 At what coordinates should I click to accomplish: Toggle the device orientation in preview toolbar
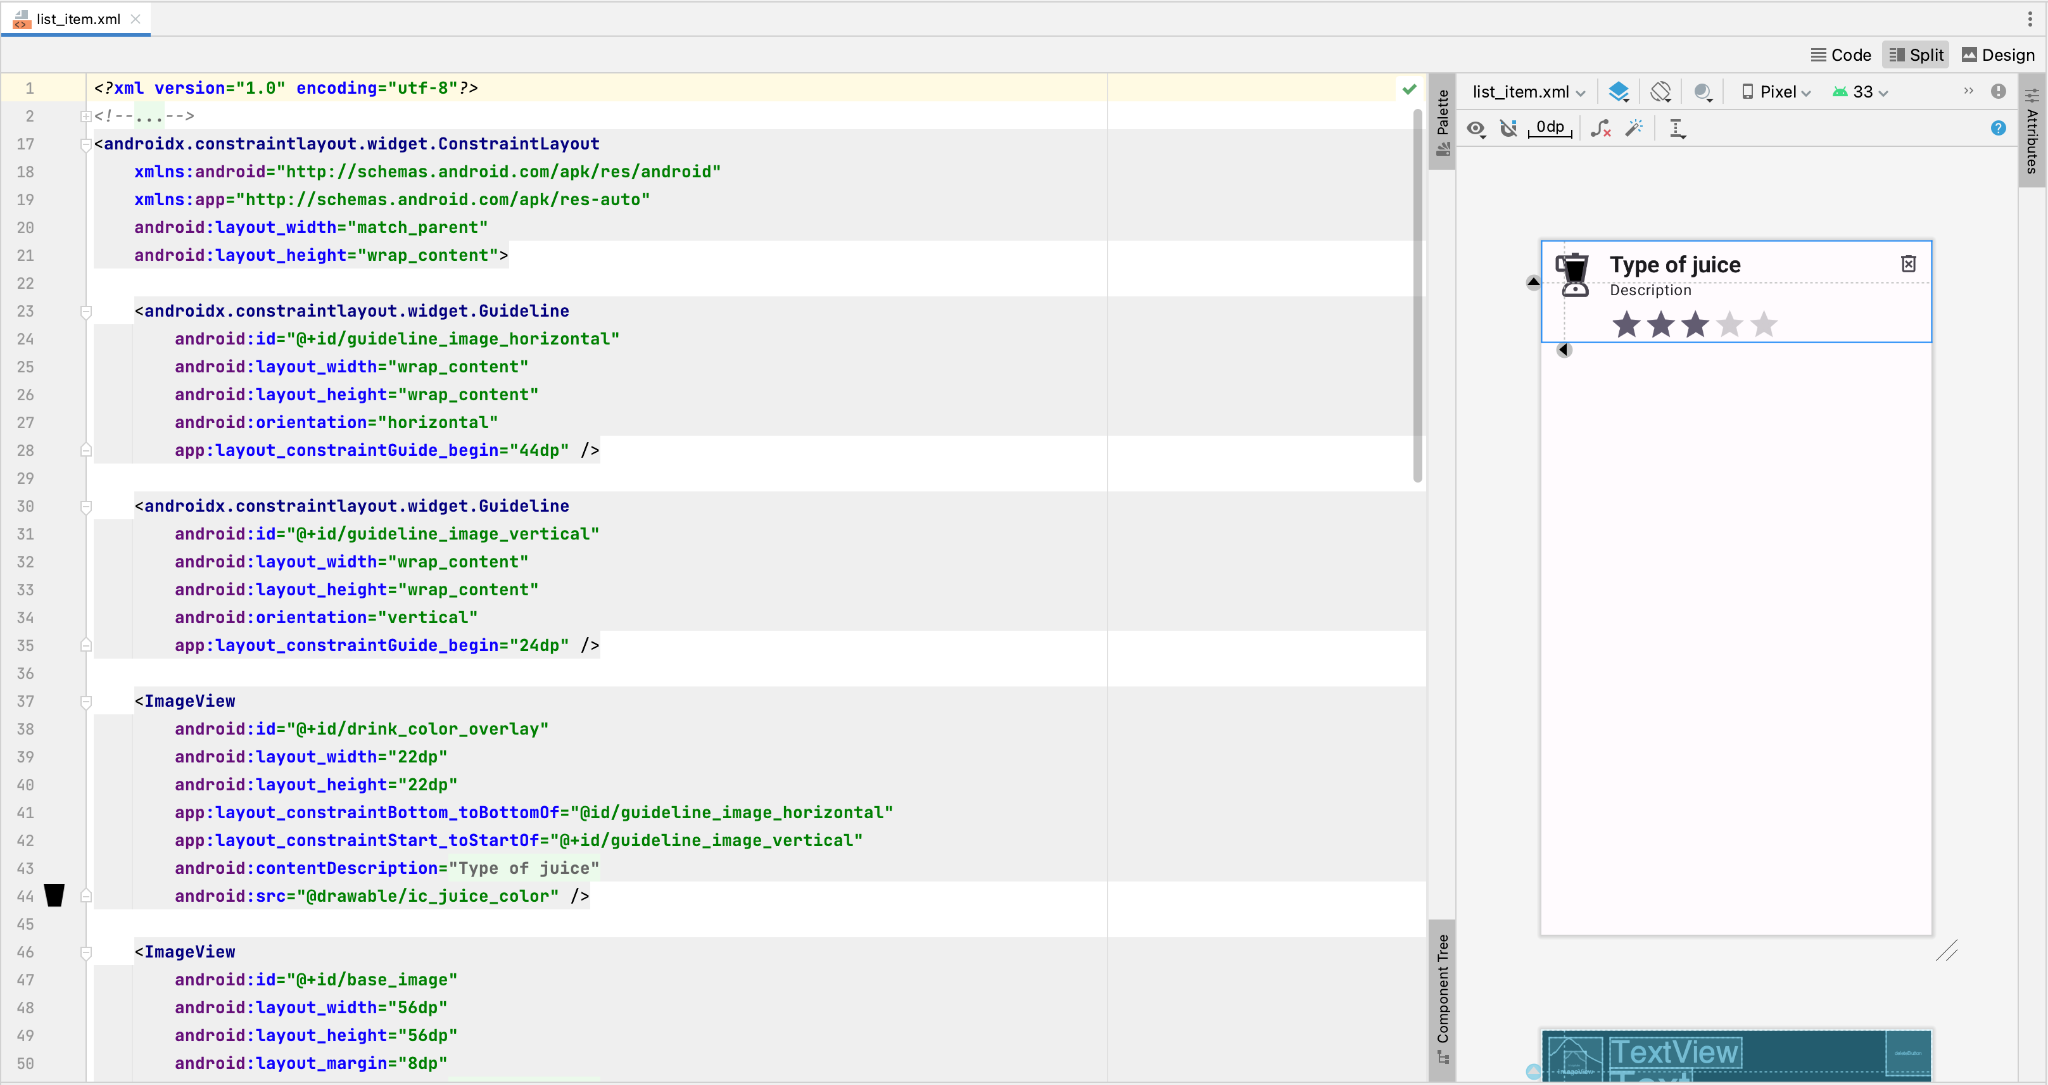click(1661, 91)
